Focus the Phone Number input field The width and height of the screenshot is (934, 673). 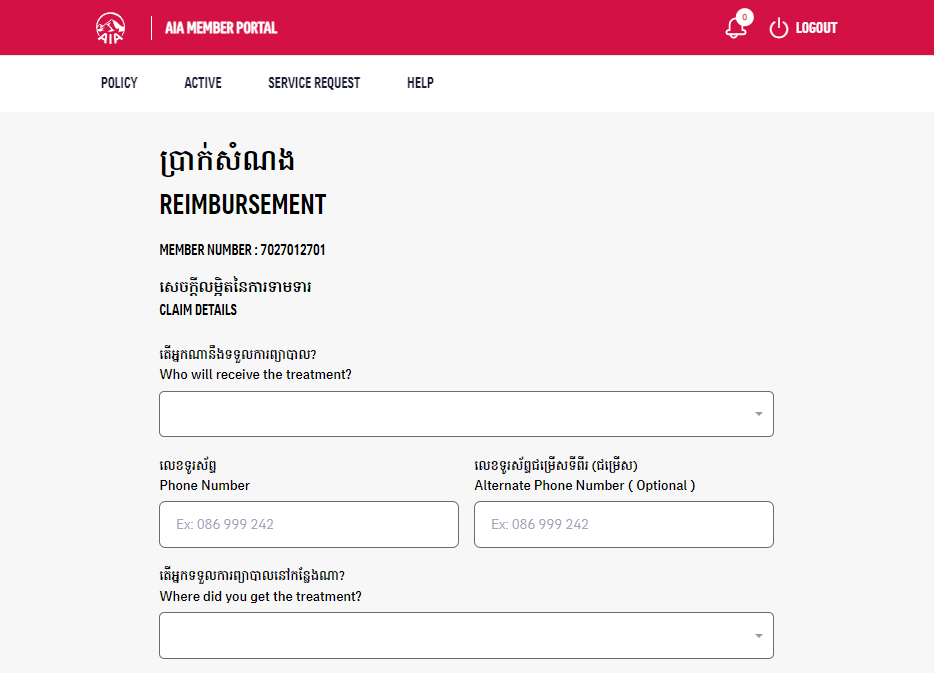[309, 524]
